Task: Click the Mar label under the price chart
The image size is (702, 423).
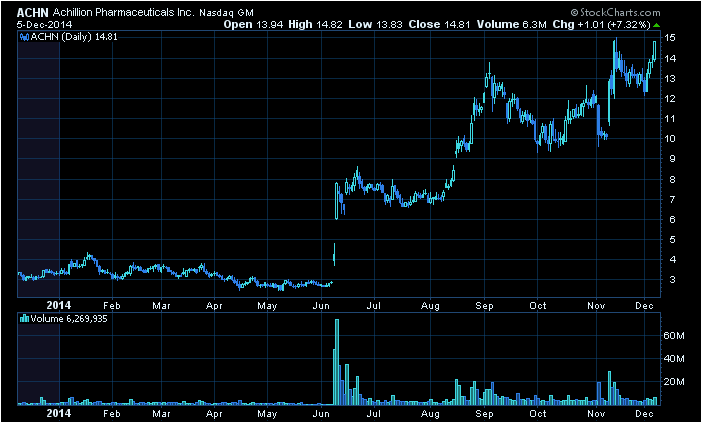Action: click(x=161, y=306)
